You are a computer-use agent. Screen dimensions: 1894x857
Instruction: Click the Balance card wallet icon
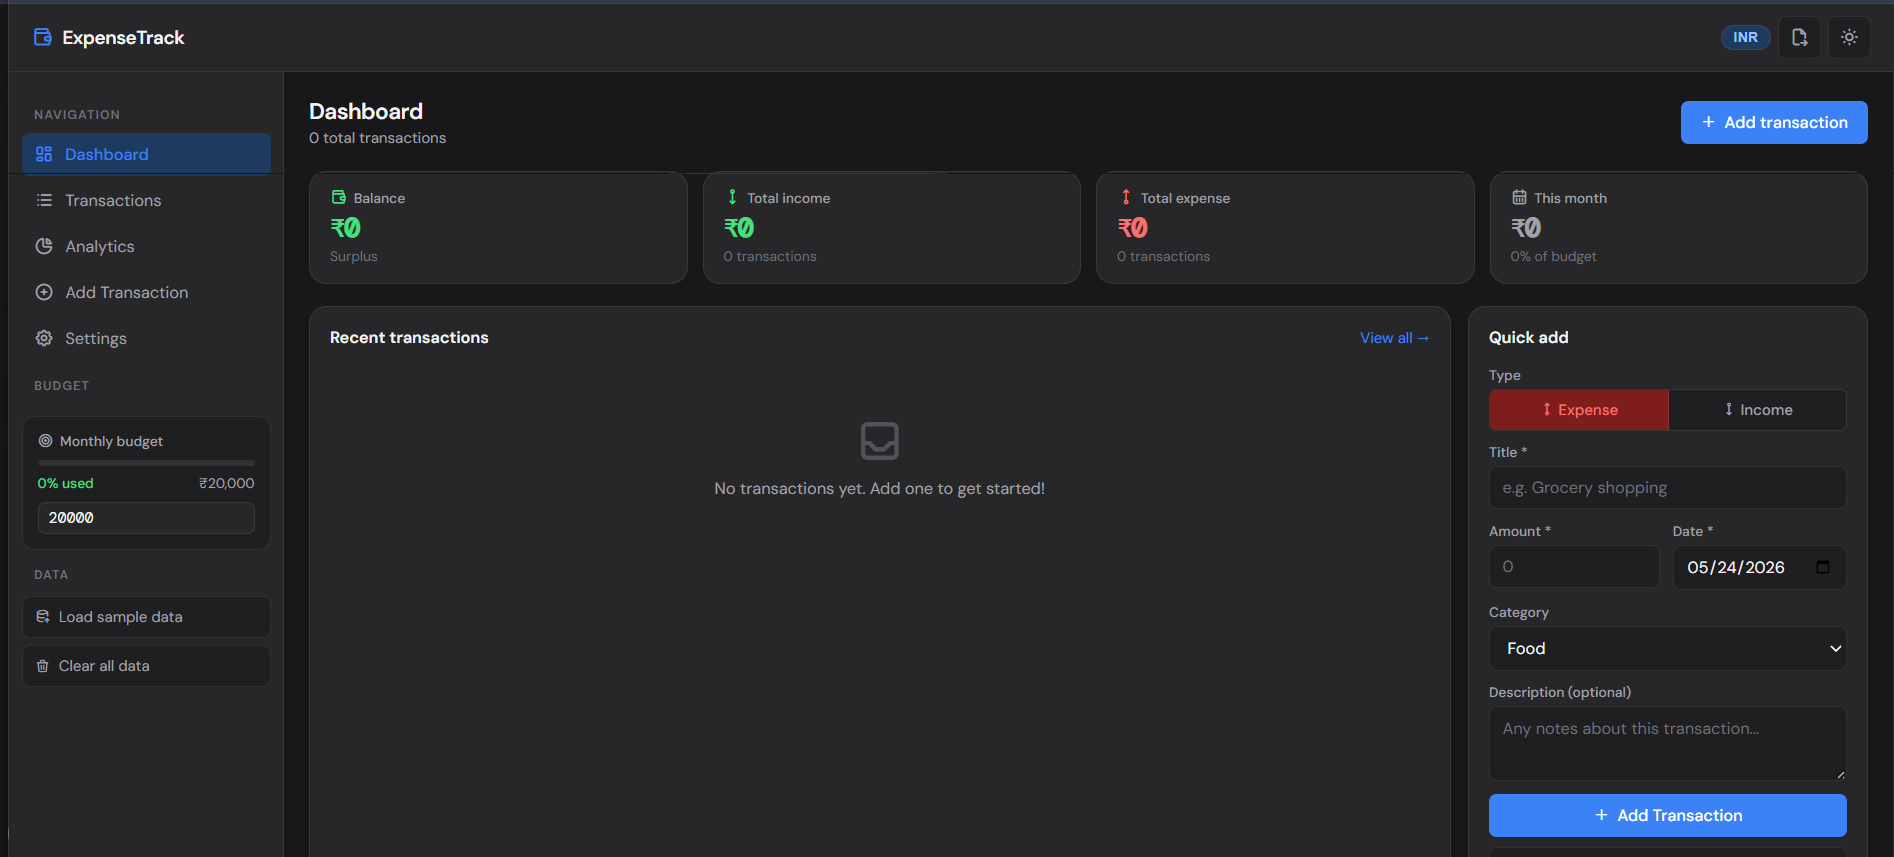click(339, 197)
